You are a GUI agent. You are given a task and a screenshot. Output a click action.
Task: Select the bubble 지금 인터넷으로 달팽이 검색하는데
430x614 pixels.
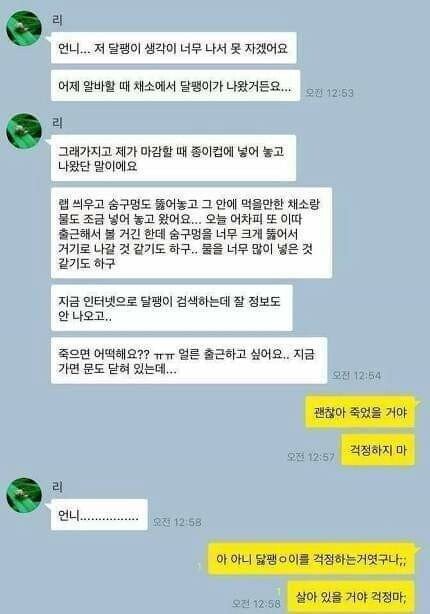click(172, 308)
